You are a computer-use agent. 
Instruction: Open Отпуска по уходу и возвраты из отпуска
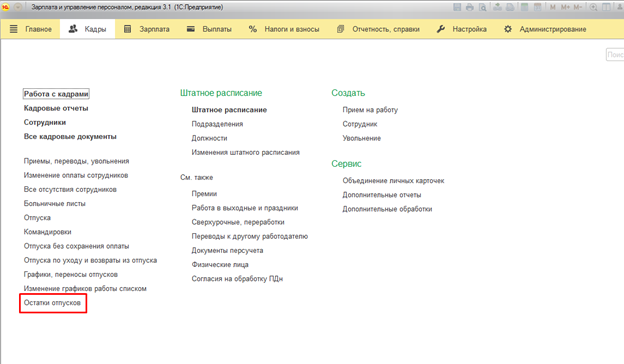click(x=90, y=260)
